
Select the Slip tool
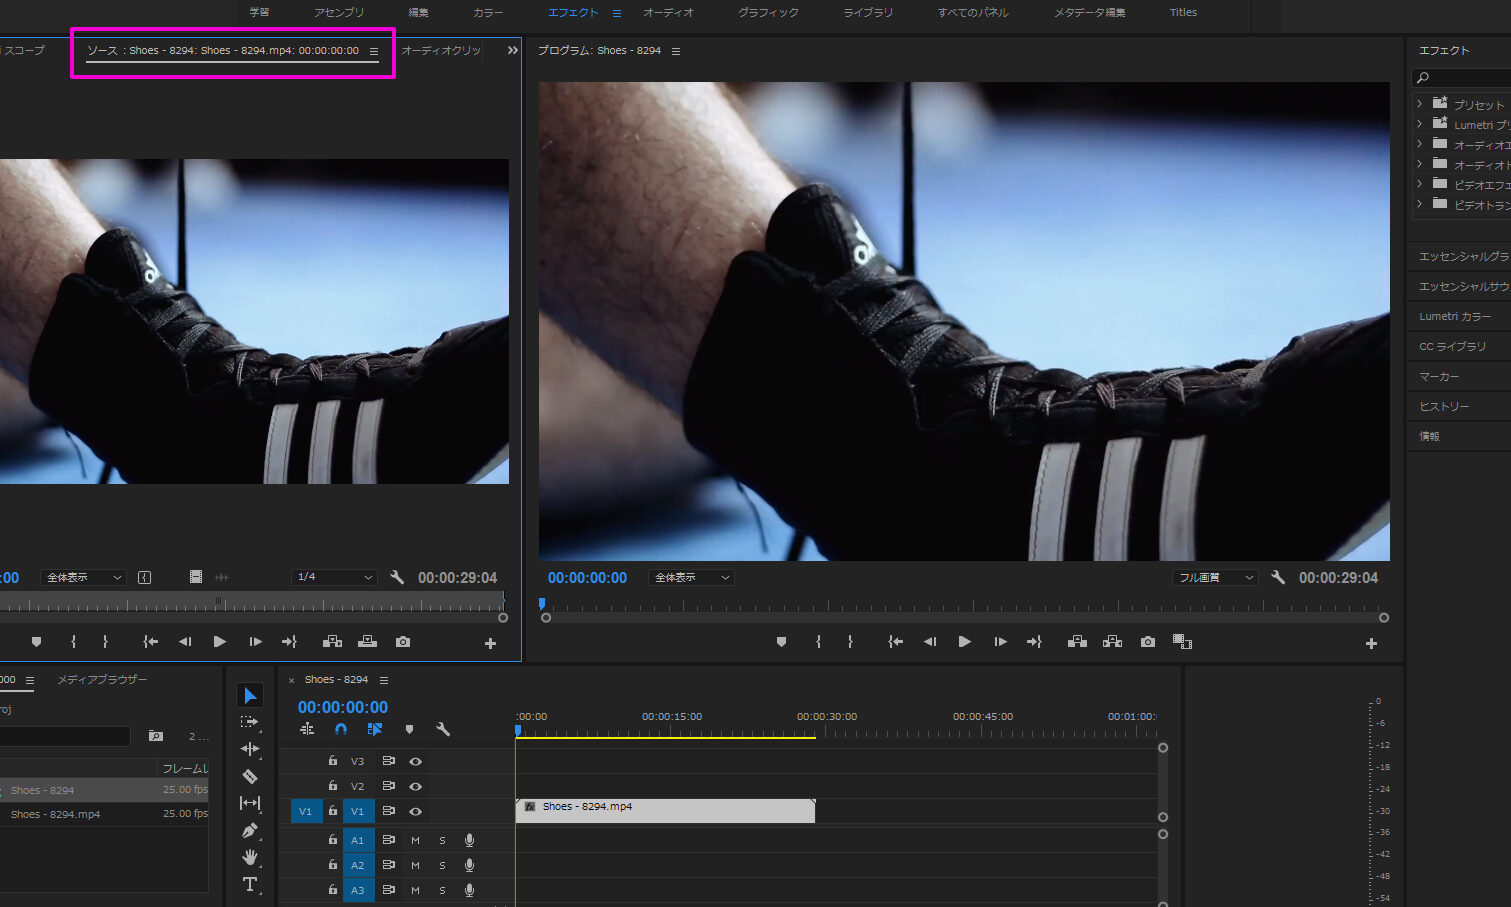250,803
